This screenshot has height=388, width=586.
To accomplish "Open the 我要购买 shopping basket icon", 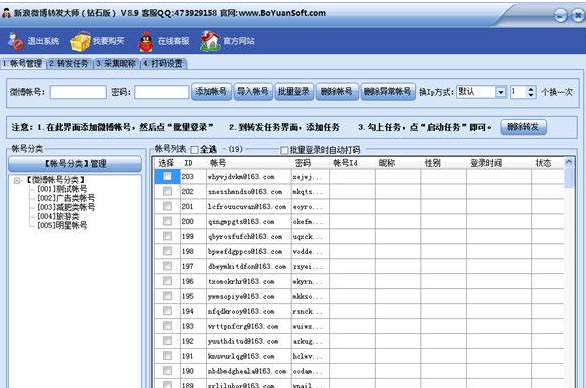I will 80,41.
